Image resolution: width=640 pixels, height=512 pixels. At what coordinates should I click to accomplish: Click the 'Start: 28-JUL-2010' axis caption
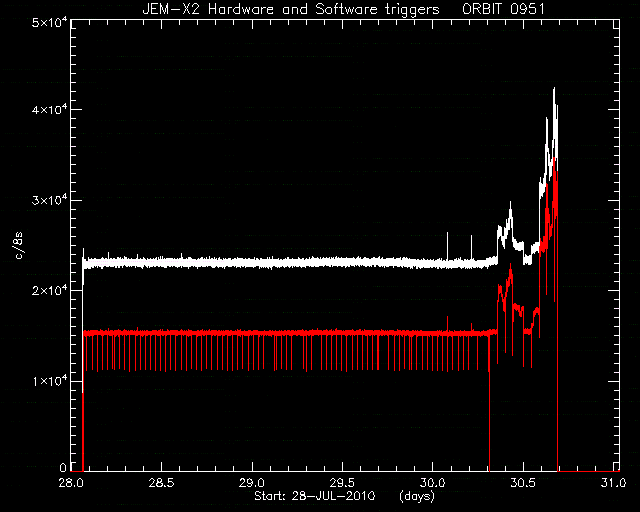coord(314,496)
